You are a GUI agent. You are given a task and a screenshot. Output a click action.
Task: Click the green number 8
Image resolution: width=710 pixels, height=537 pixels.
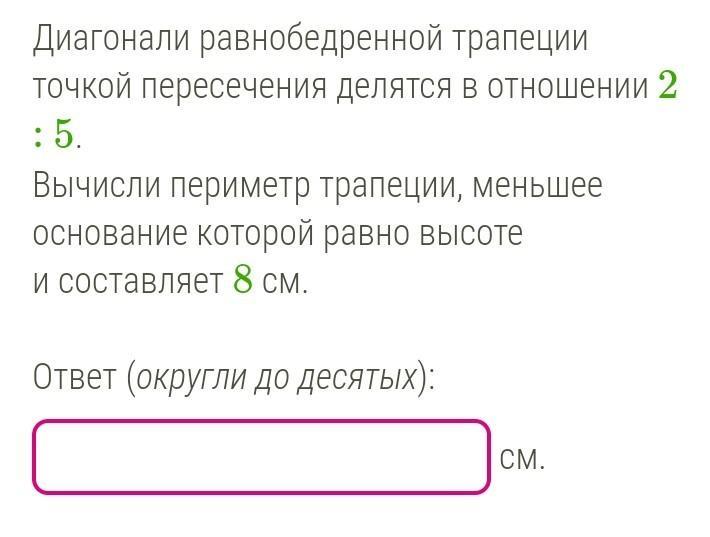click(242, 282)
